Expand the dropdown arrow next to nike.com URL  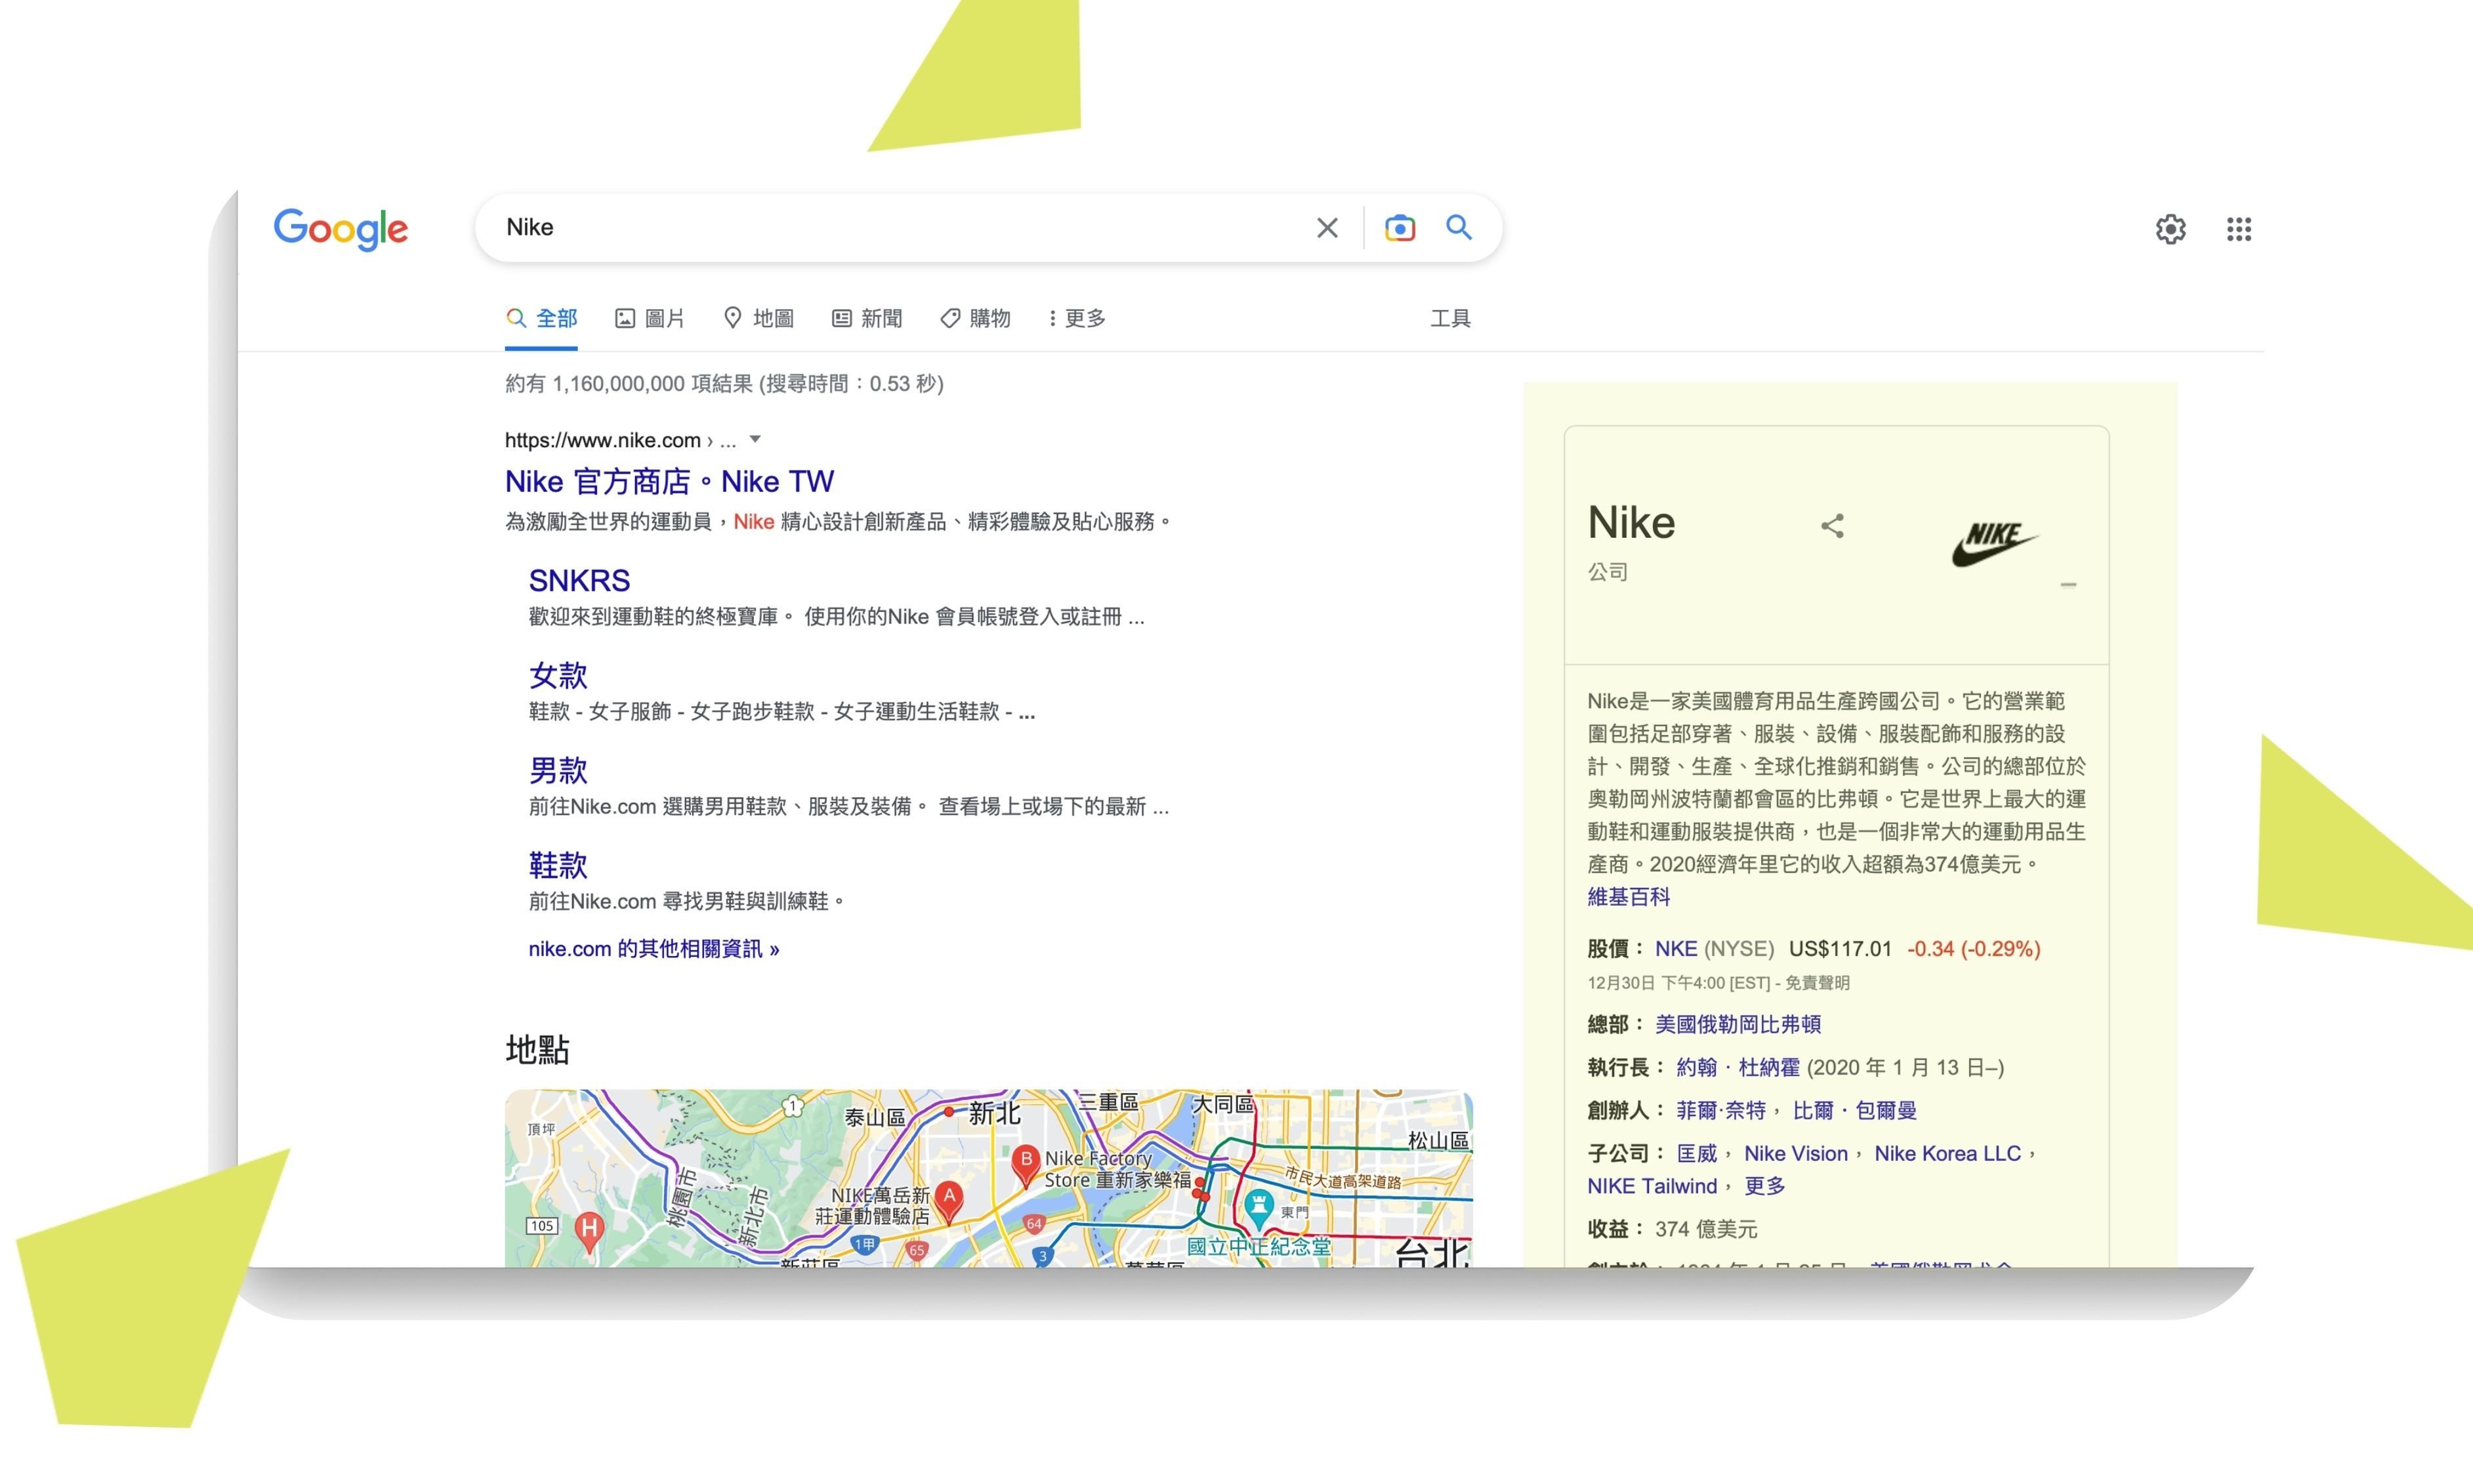pos(755,439)
